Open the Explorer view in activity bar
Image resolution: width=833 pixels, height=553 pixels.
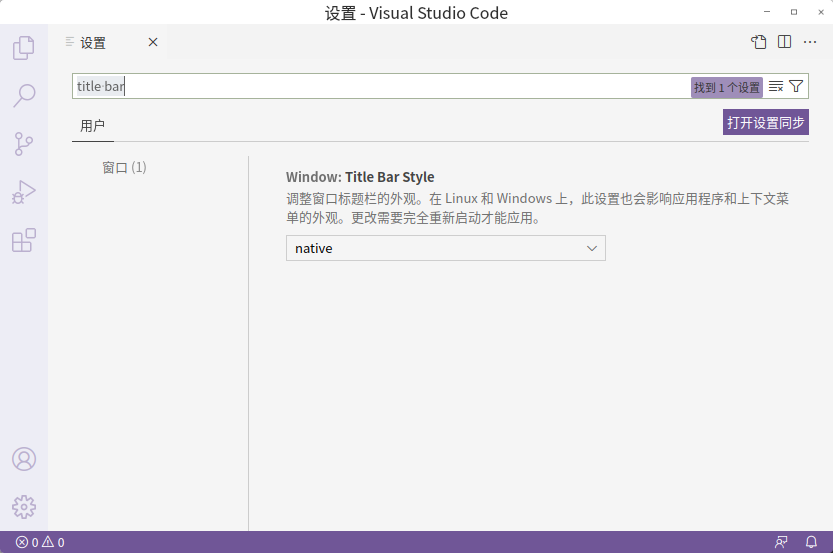24,48
